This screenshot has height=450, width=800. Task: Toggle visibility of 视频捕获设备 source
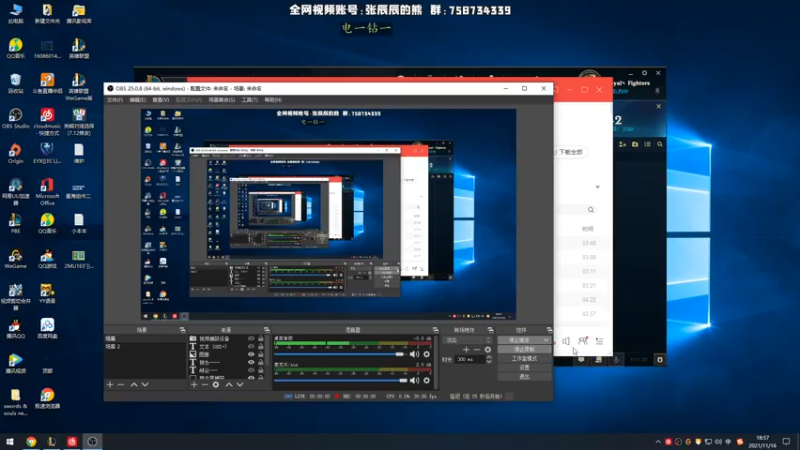coord(251,339)
